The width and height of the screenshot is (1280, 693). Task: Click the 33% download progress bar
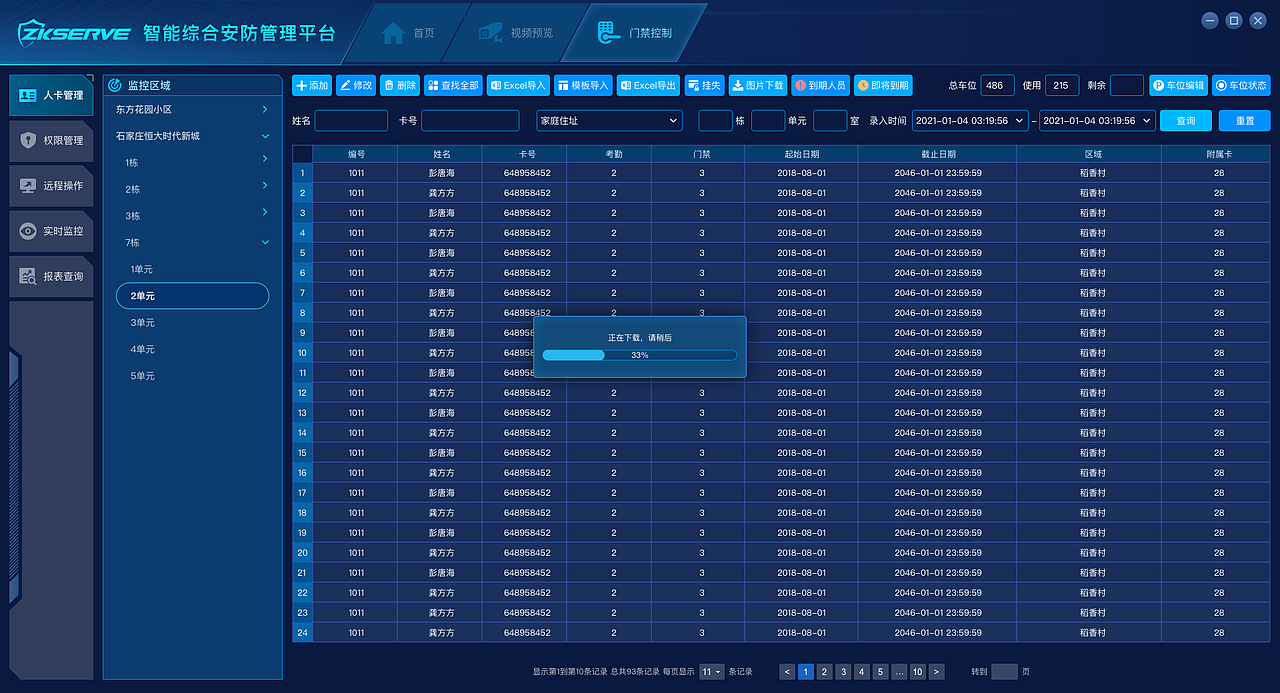coord(640,355)
